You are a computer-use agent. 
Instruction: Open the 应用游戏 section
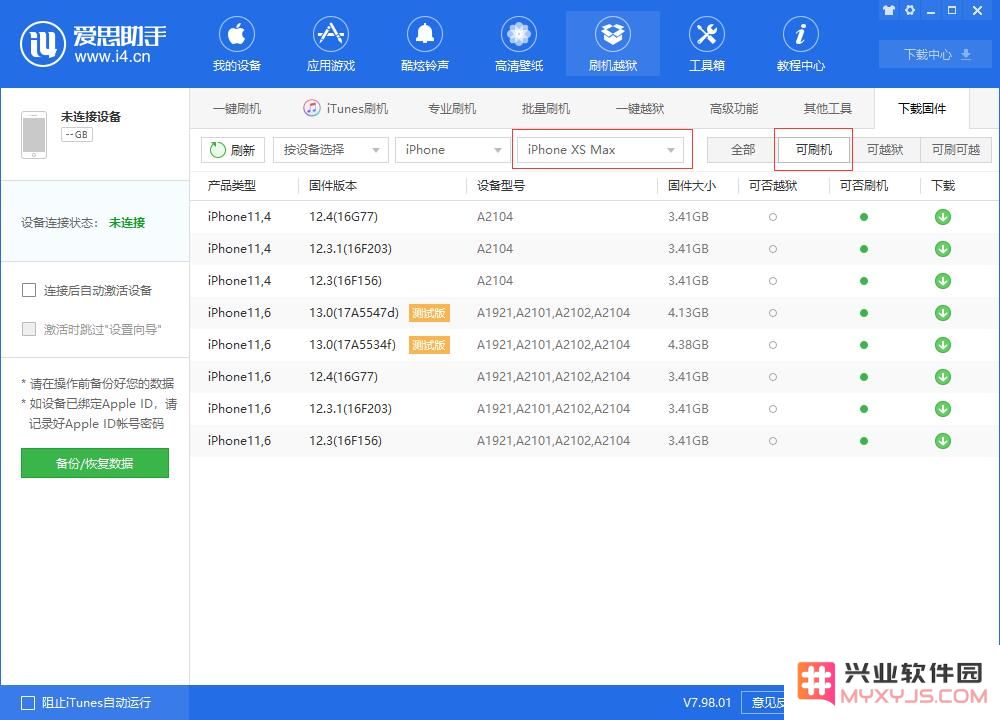pos(330,45)
